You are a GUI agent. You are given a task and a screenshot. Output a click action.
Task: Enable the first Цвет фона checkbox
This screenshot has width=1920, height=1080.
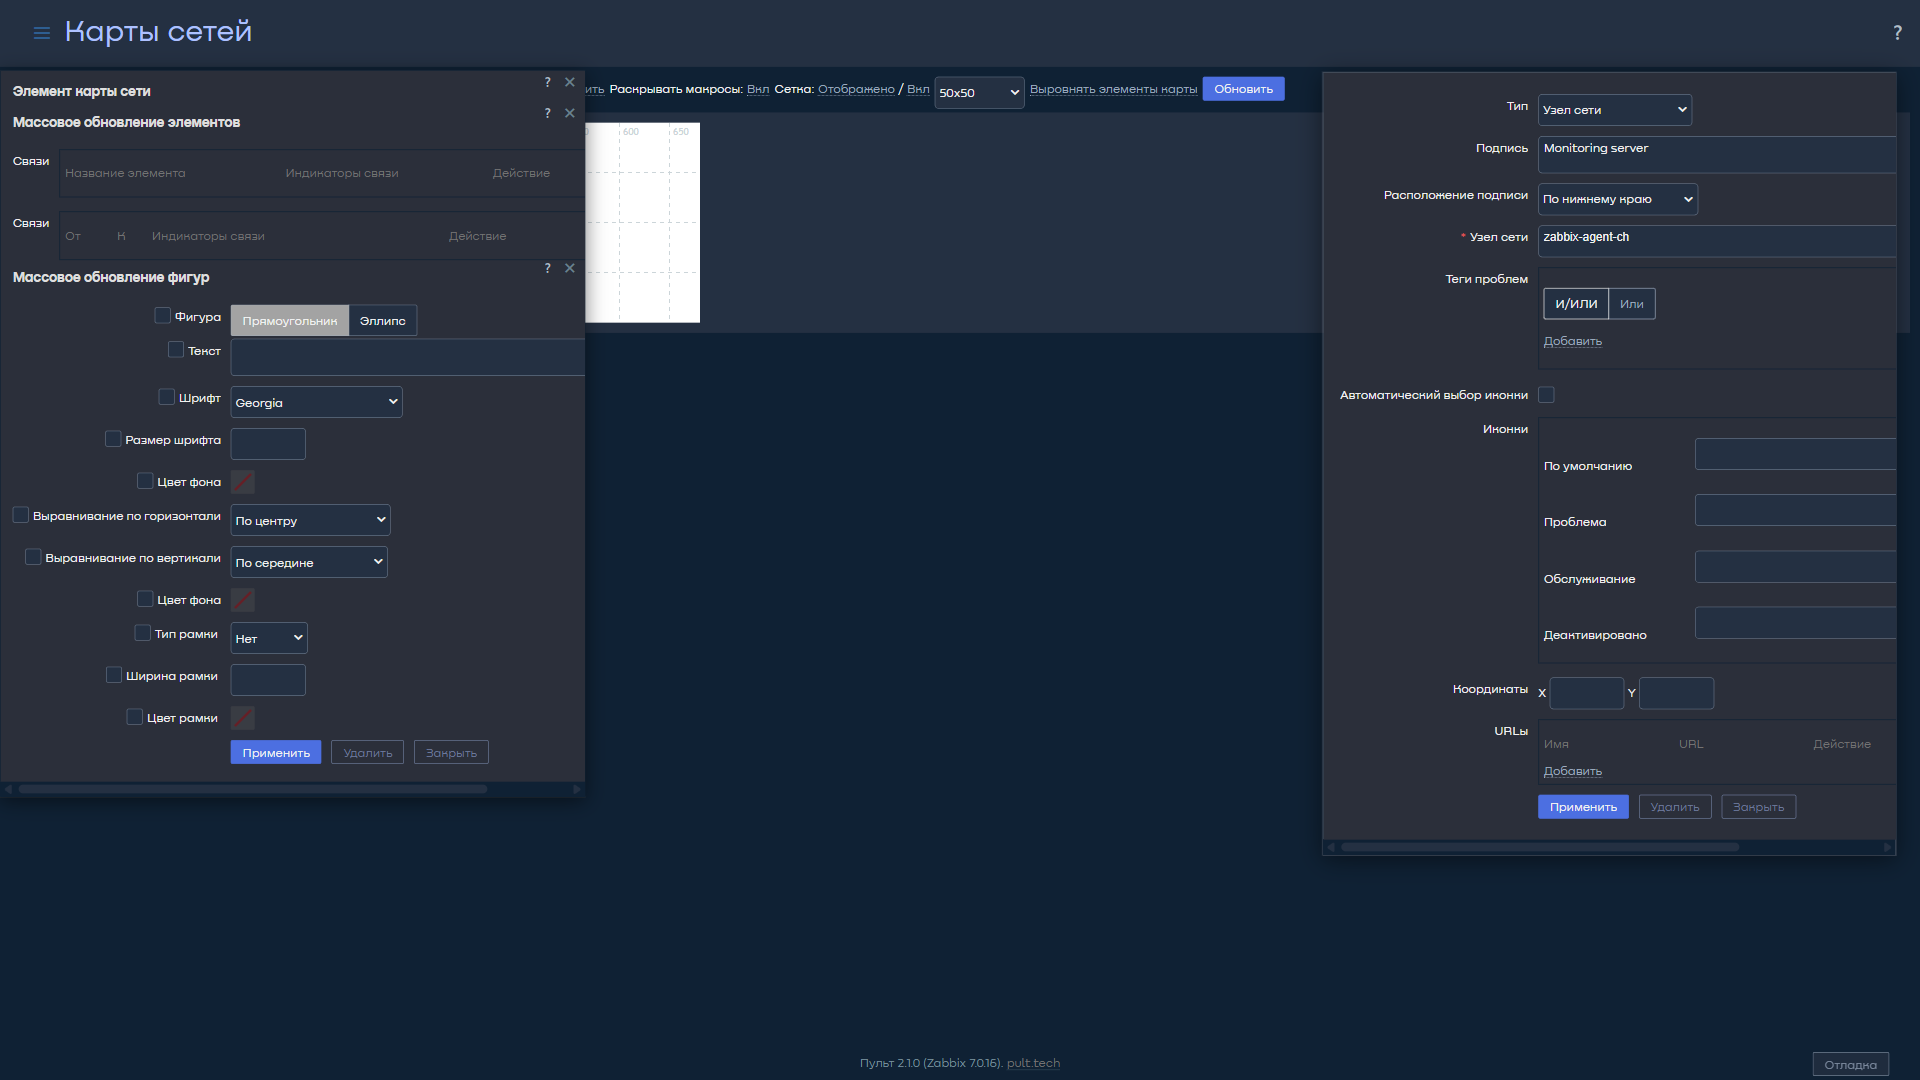[x=145, y=481]
